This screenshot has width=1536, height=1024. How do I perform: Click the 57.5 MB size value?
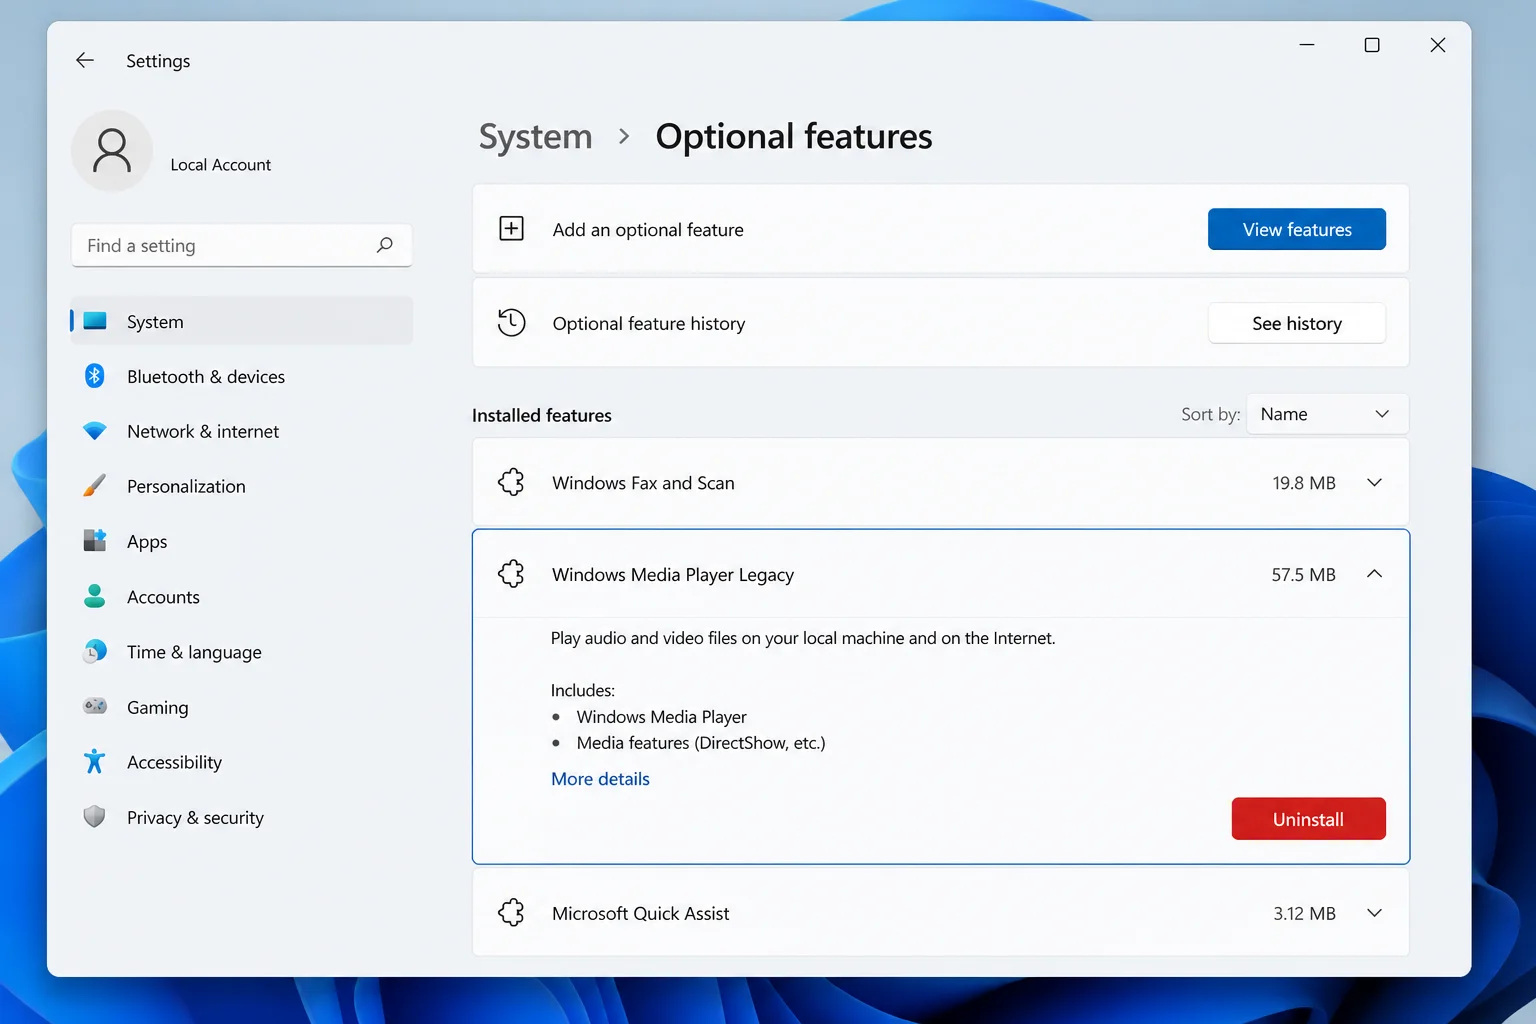(x=1303, y=575)
